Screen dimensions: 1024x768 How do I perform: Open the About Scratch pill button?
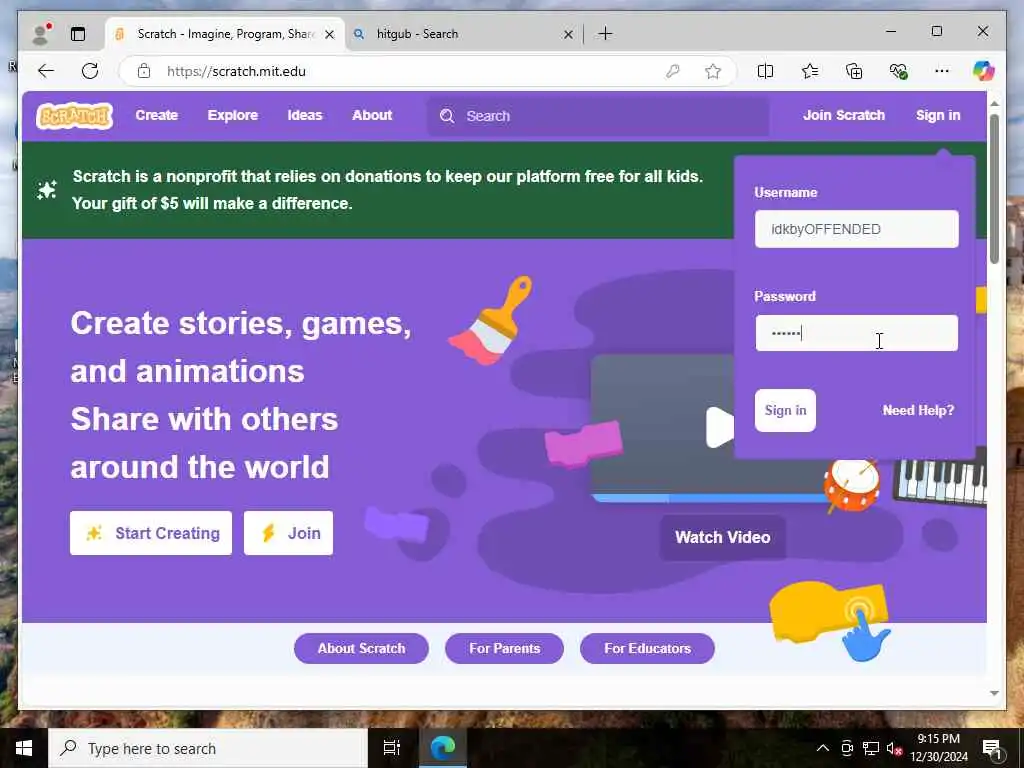pyautogui.click(x=361, y=648)
